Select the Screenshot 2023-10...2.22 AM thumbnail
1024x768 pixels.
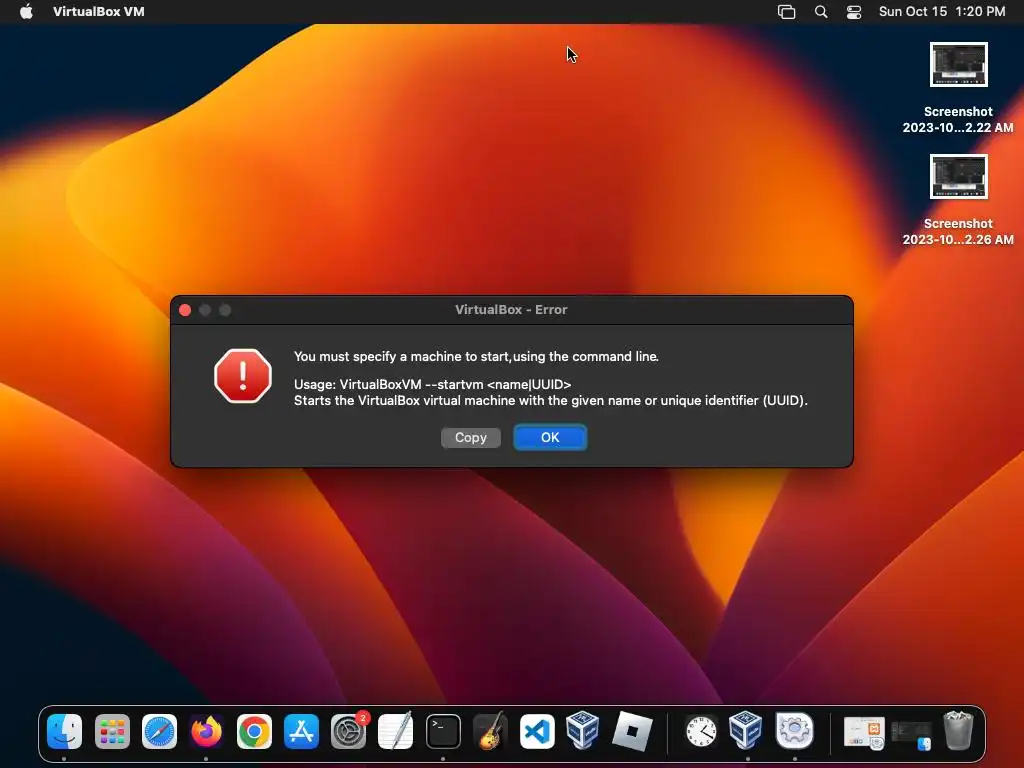[x=958, y=64]
